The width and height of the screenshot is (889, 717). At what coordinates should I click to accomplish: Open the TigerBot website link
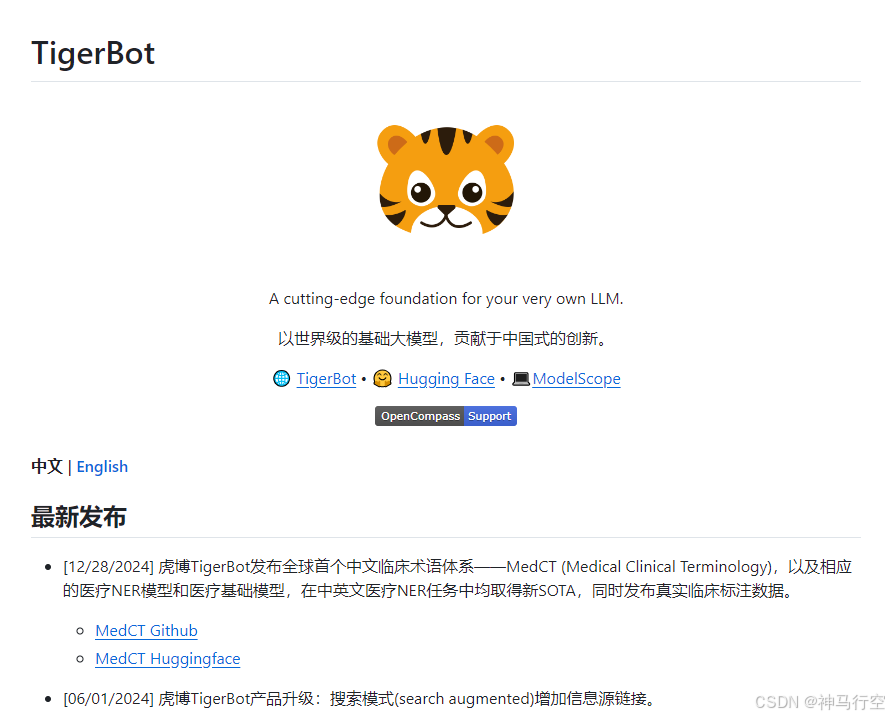click(326, 379)
